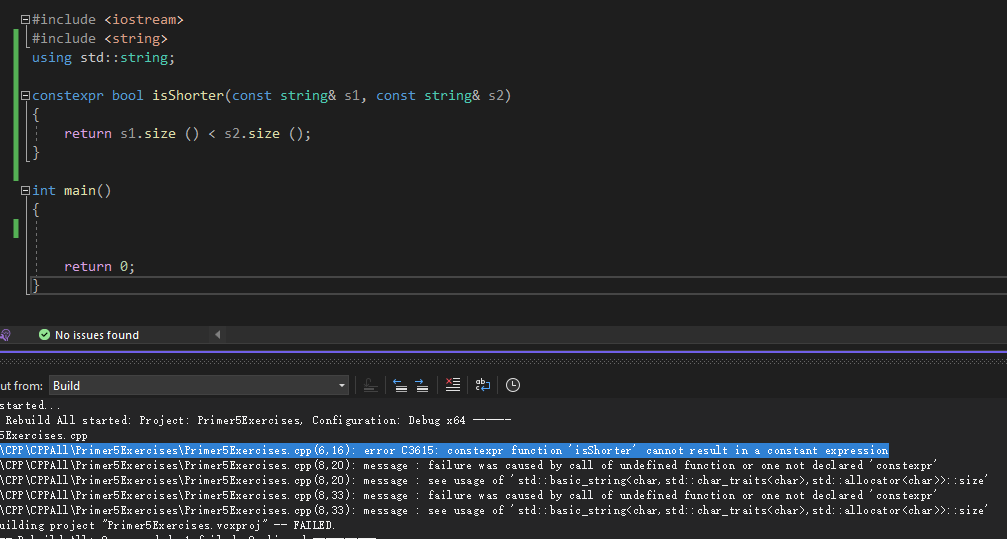
Task: Toggle word wrap in Output pane
Action: point(482,385)
